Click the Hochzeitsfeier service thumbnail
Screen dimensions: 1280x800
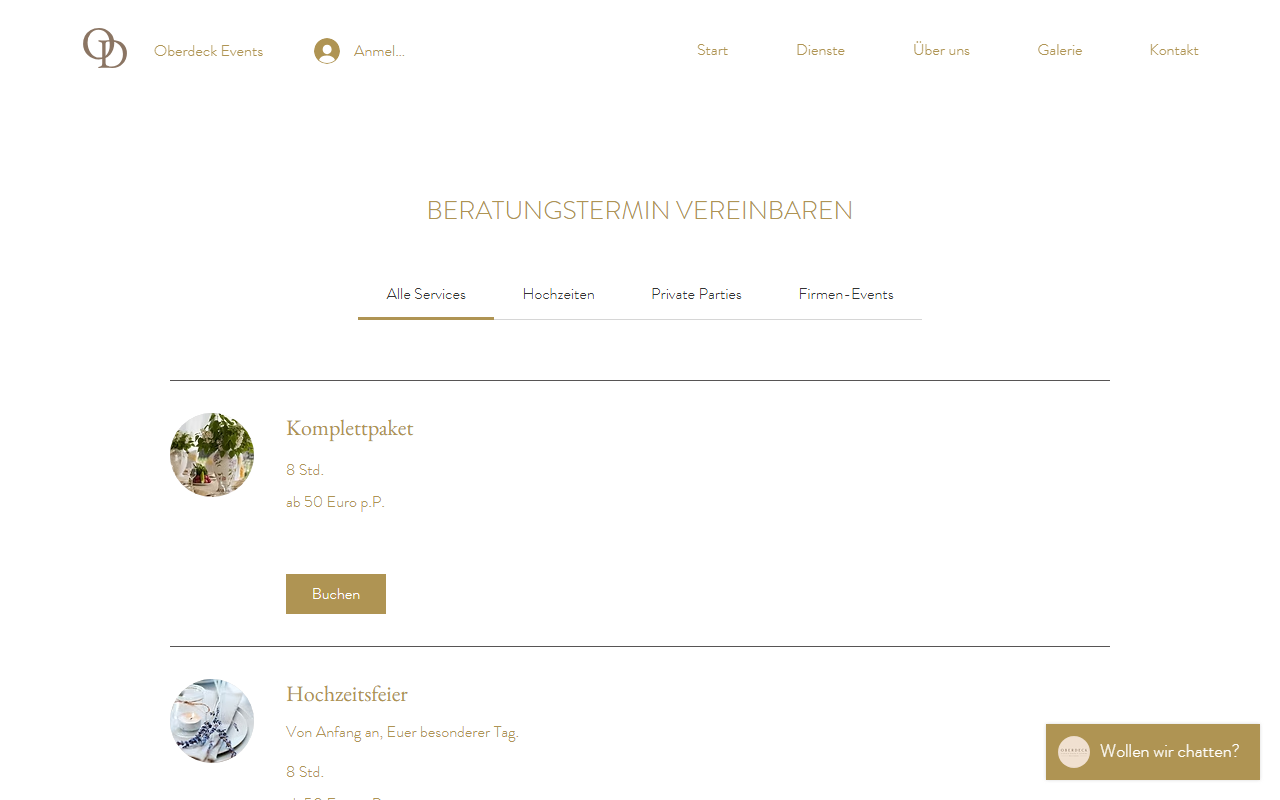point(212,721)
